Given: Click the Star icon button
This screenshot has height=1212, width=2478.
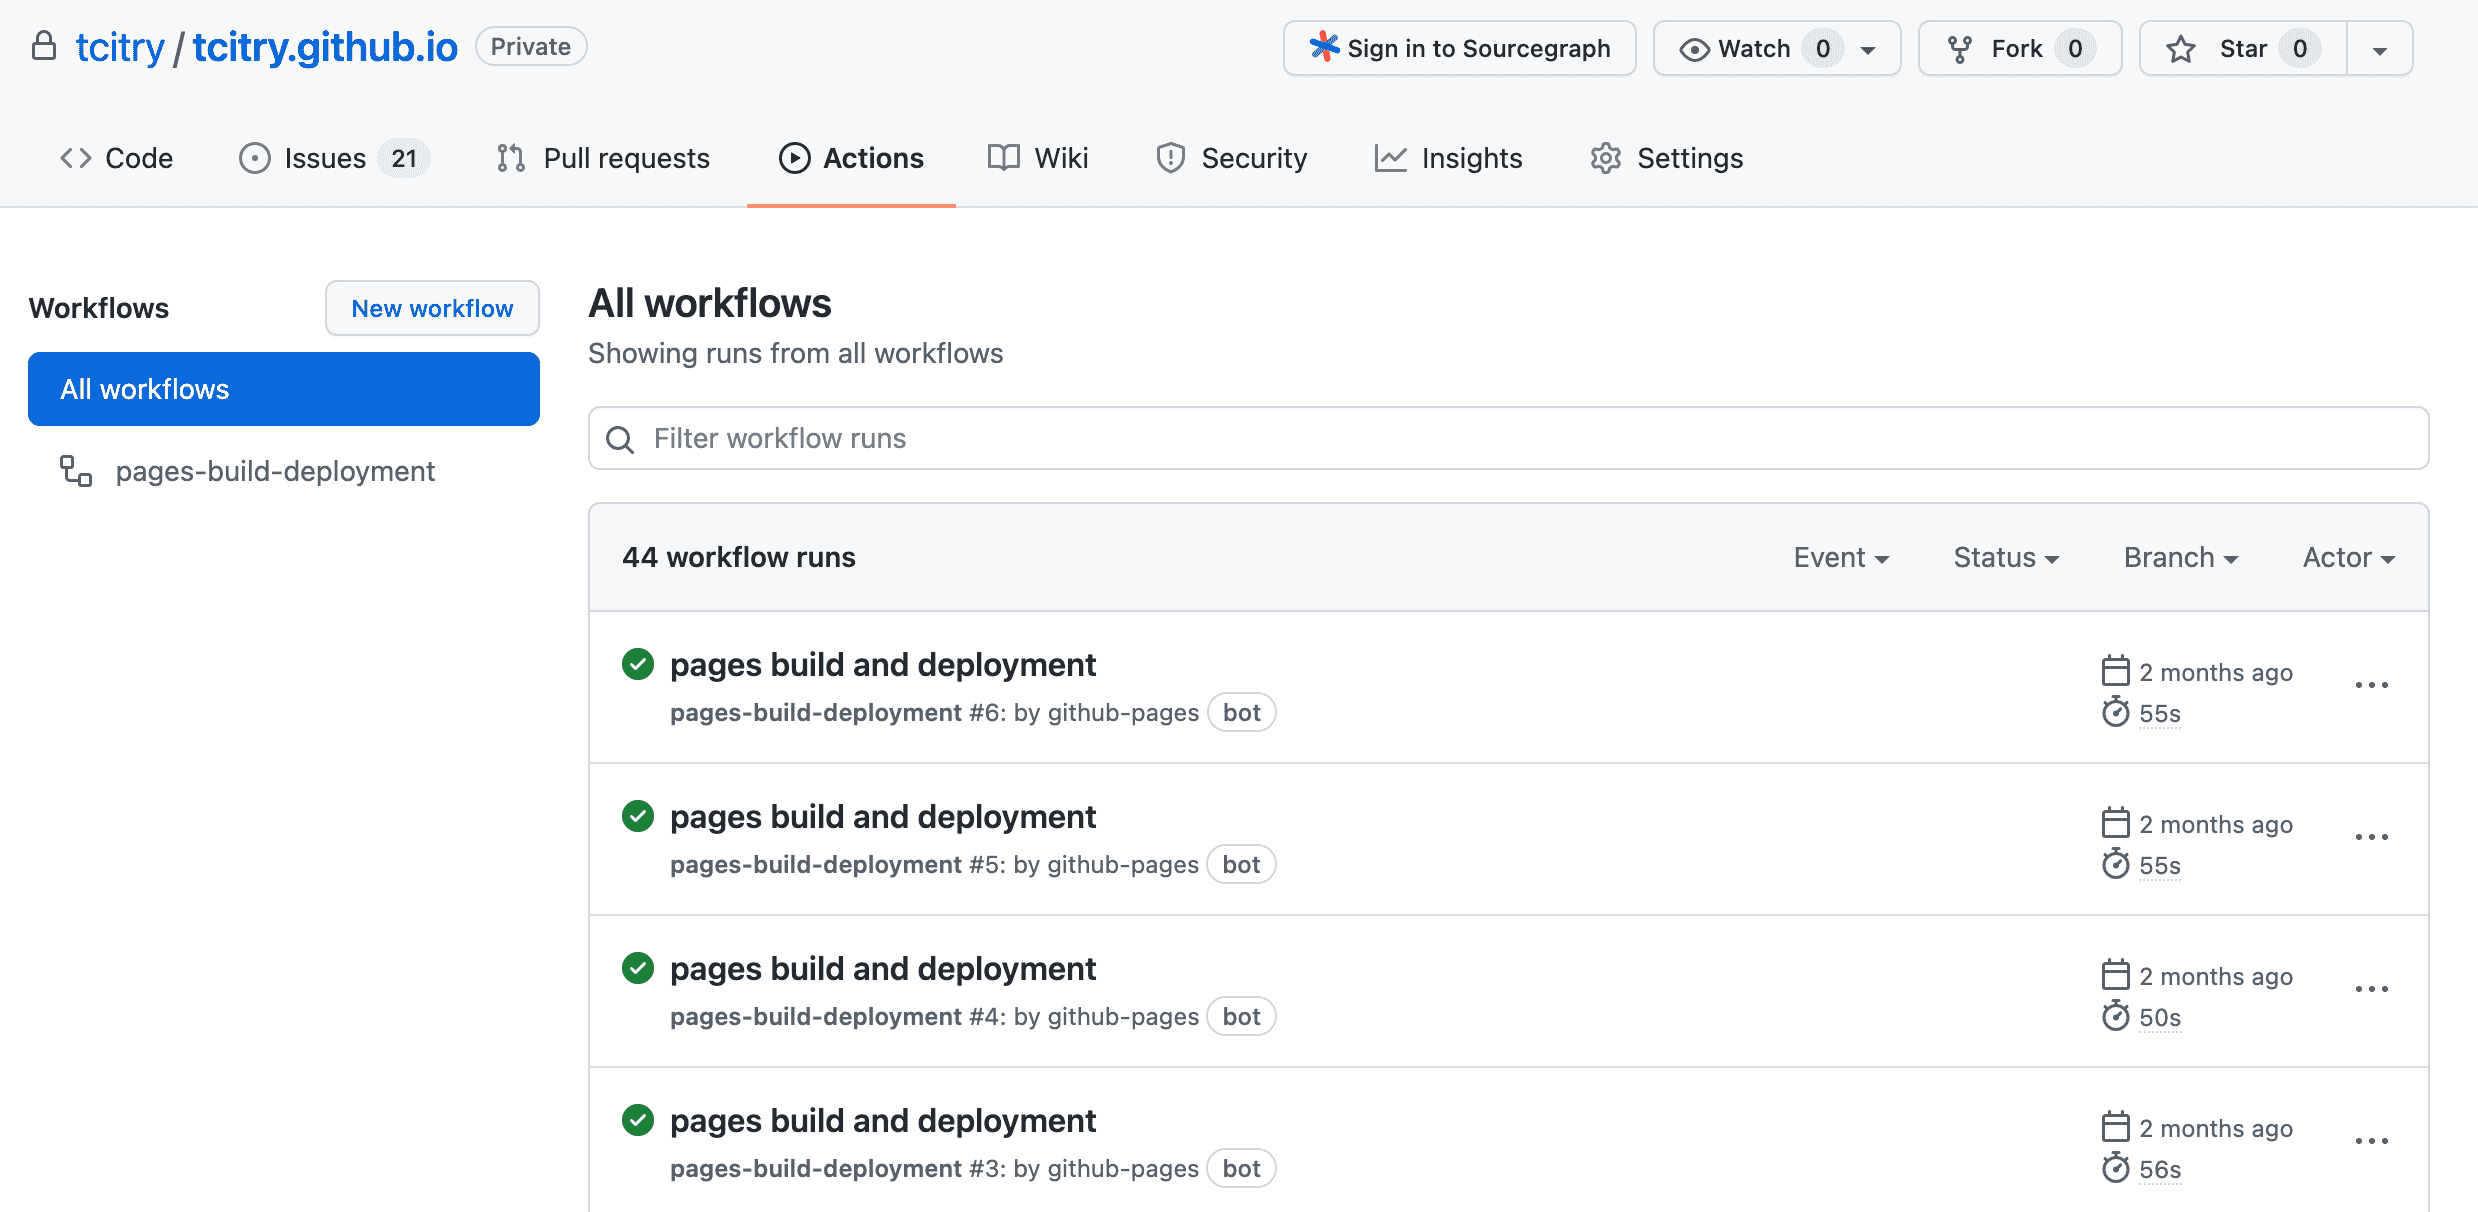Looking at the screenshot, I should pyautogui.click(x=2181, y=49).
